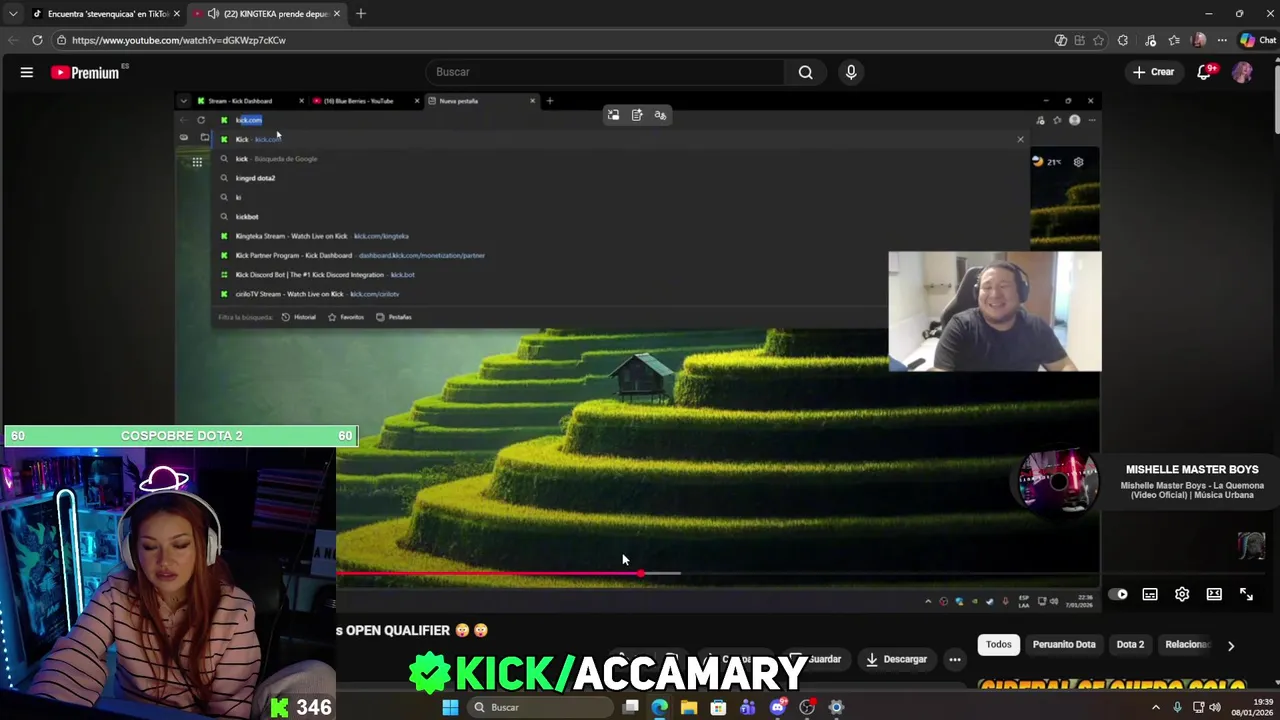Select the Relacionados filter chip
The width and height of the screenshot is (1280, 720).
(x=1187, y=645)
